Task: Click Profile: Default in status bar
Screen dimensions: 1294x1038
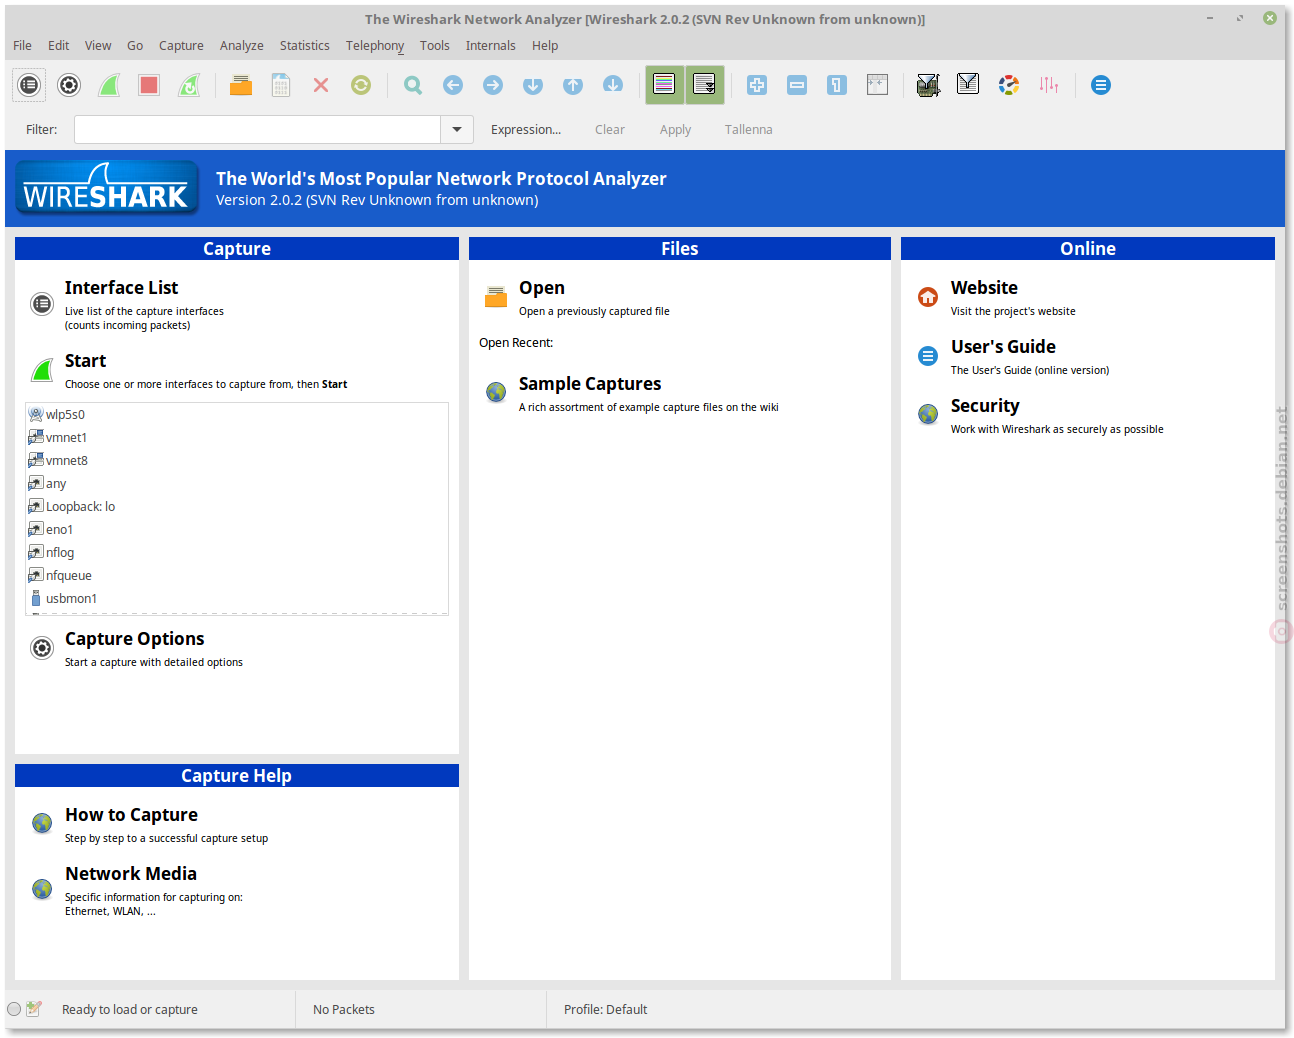Action: click(605, 1010)
